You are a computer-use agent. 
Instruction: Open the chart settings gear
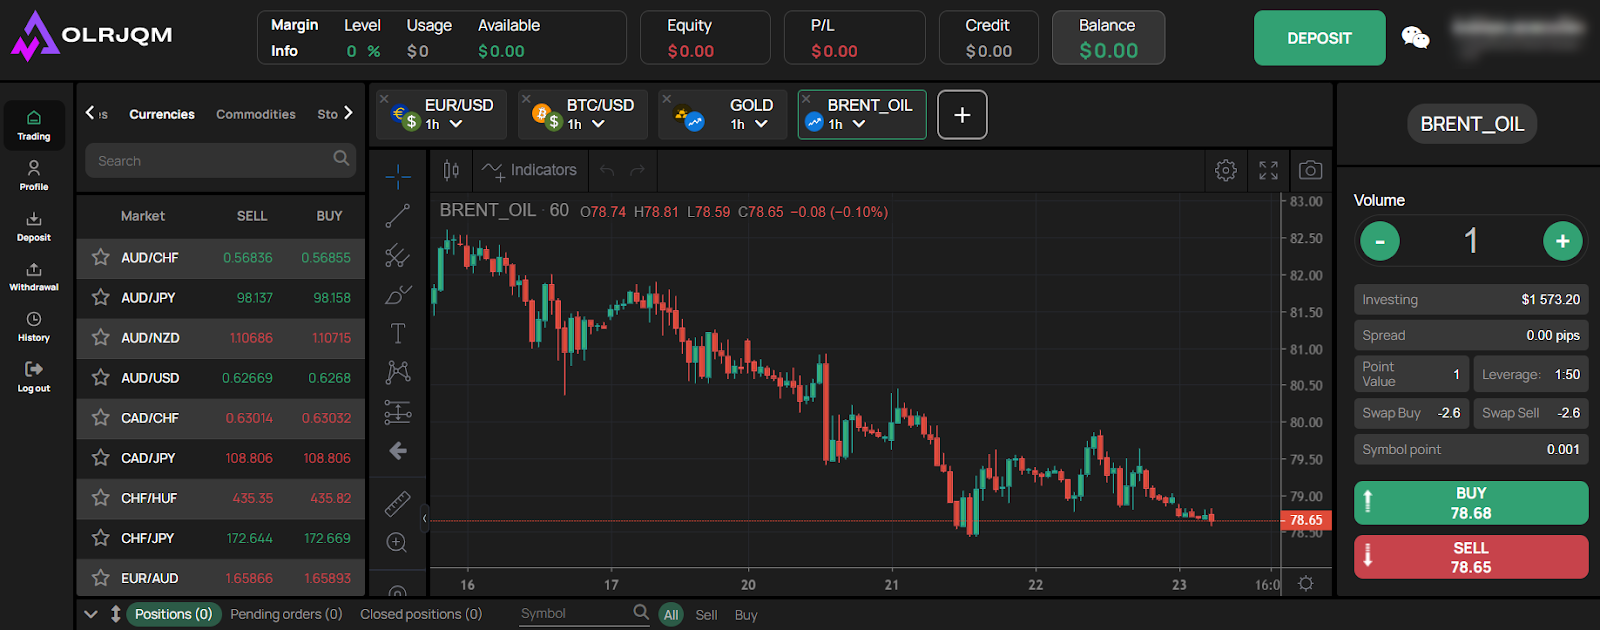click(x=1226, y=171)
